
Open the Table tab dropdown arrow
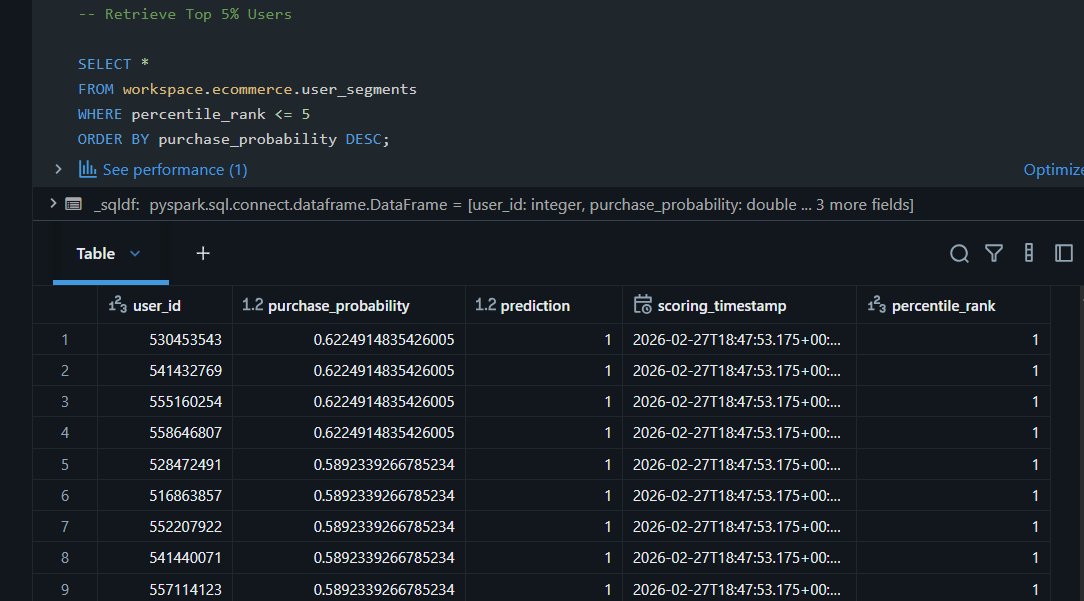pyautogui.click(x=135, y=254)
